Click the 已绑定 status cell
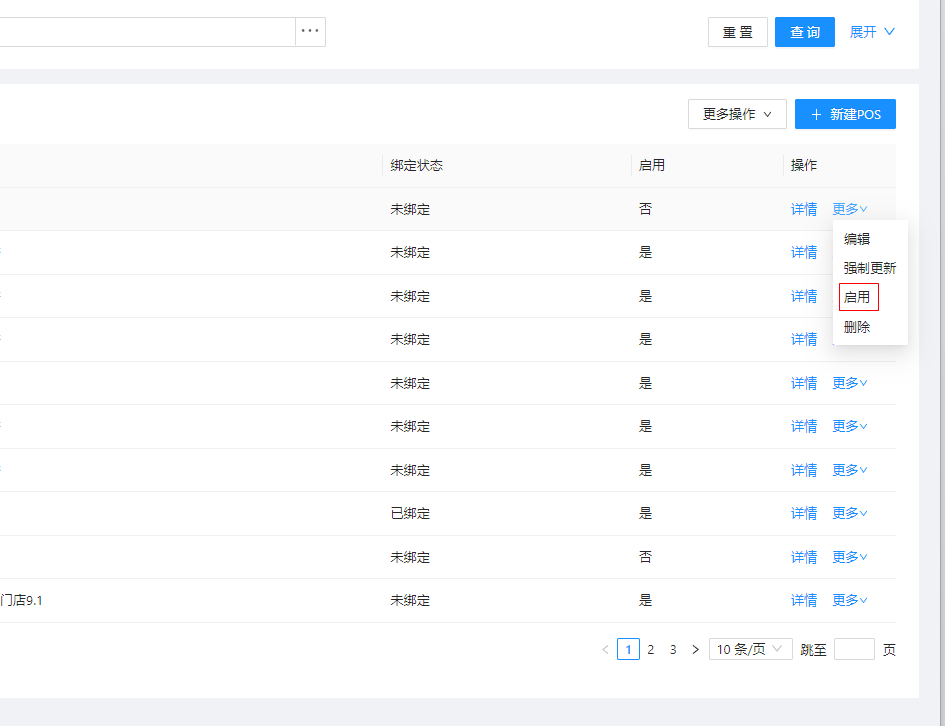This screenshot has height=726, width=945. coord(410,513)
